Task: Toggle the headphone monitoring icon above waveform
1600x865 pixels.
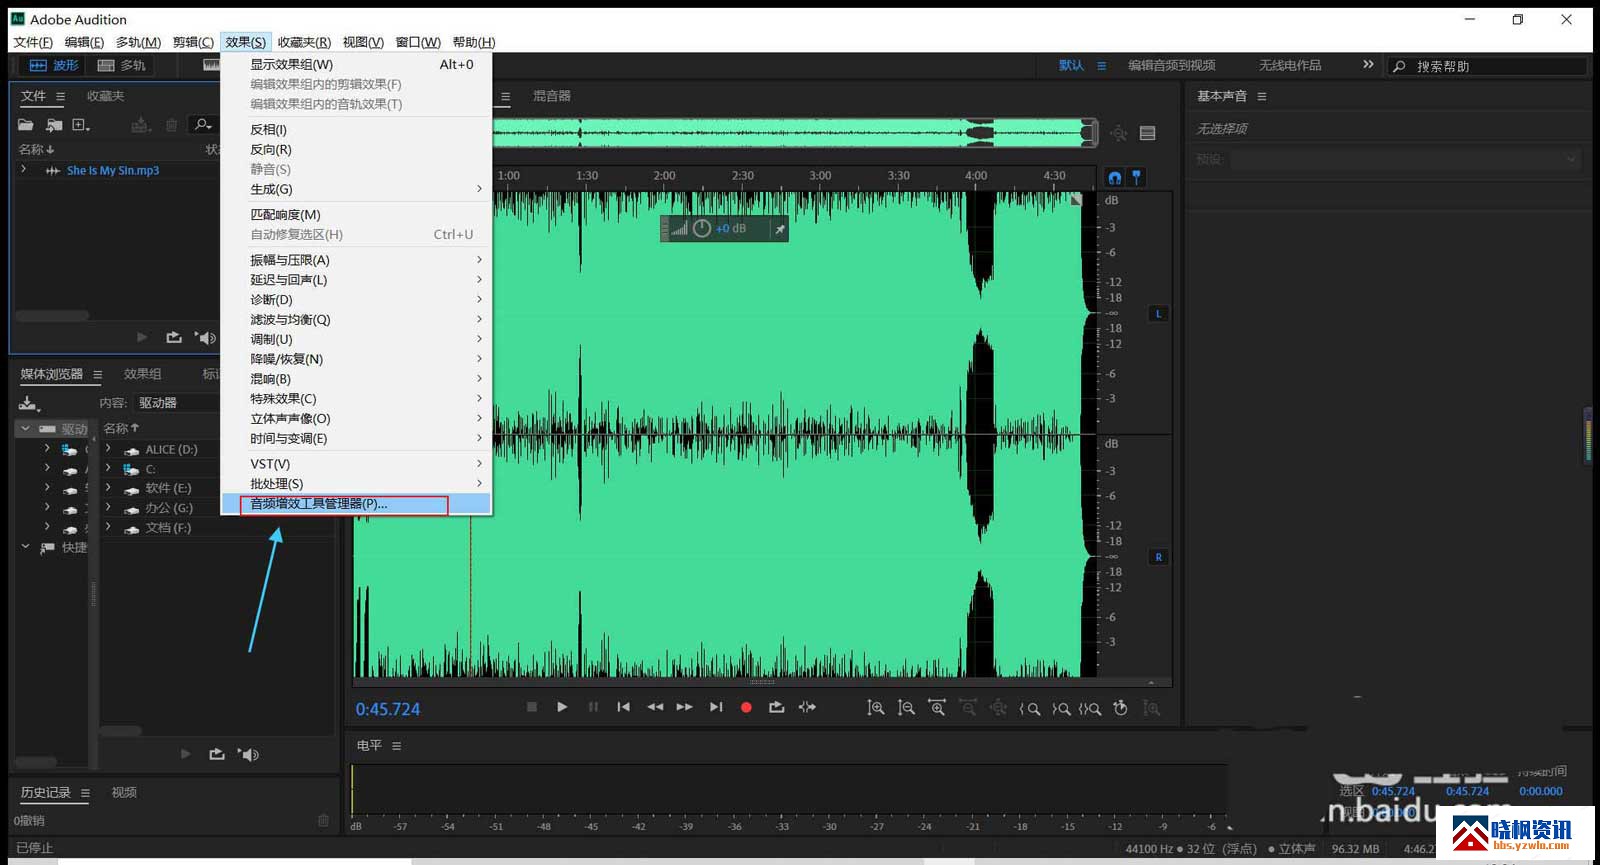Action: (x=1115, y=178)
